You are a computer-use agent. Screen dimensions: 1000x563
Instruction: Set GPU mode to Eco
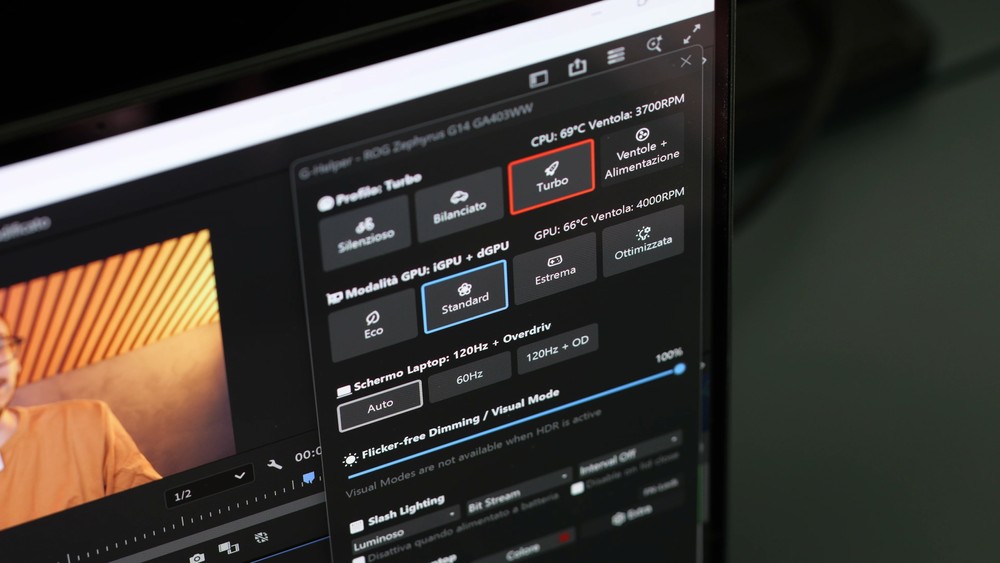click(x=373, y=324)
